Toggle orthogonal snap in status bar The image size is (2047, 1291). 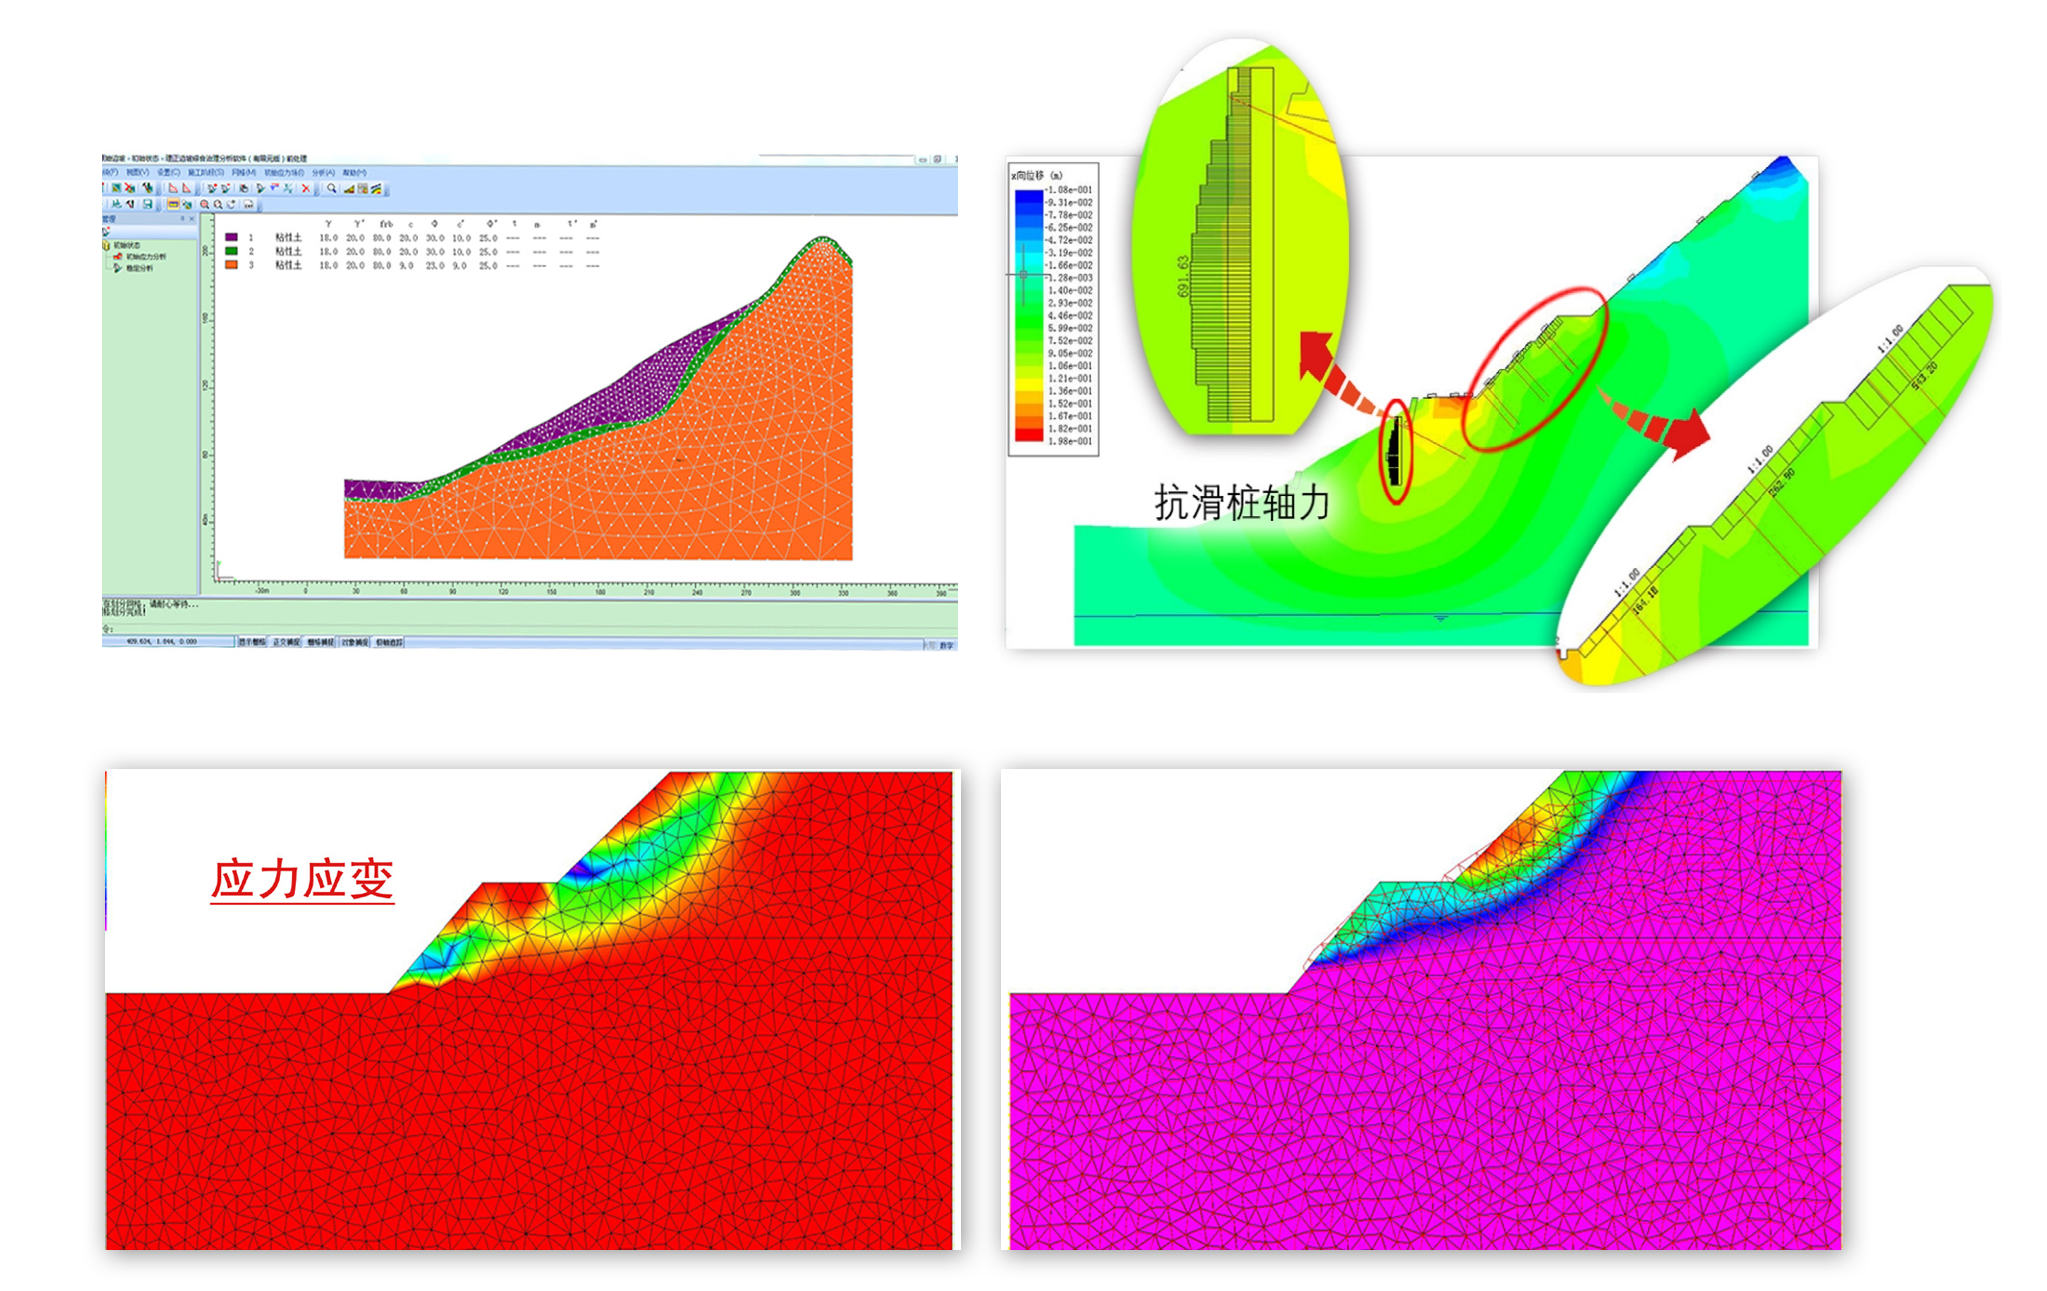click(x=287, y=642)
